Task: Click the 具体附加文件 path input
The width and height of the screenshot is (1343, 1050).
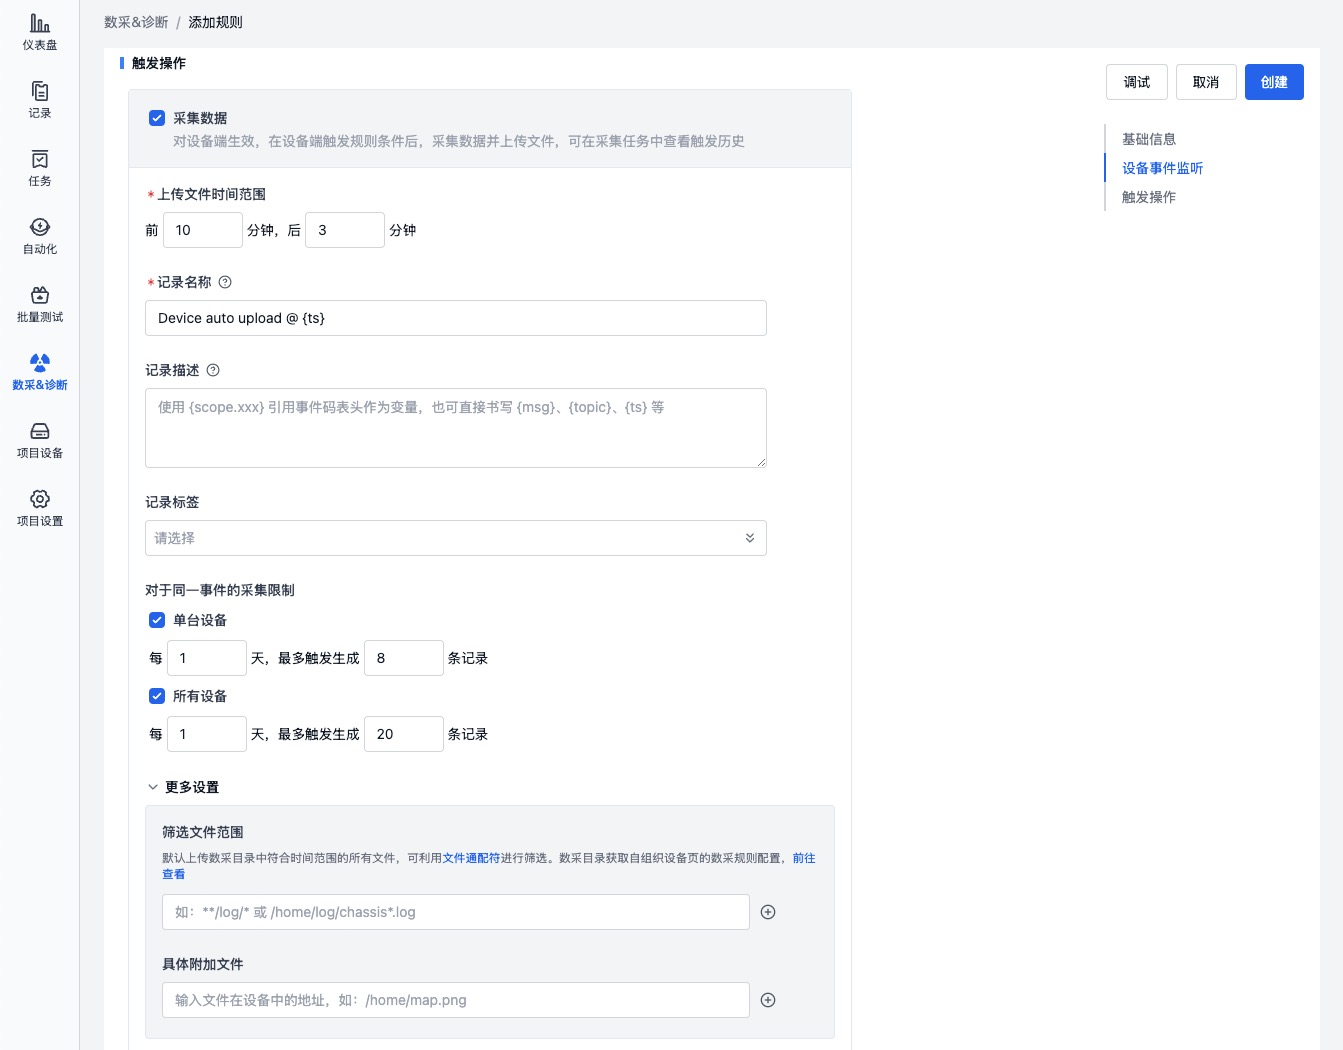Action: click(456, 1000)
